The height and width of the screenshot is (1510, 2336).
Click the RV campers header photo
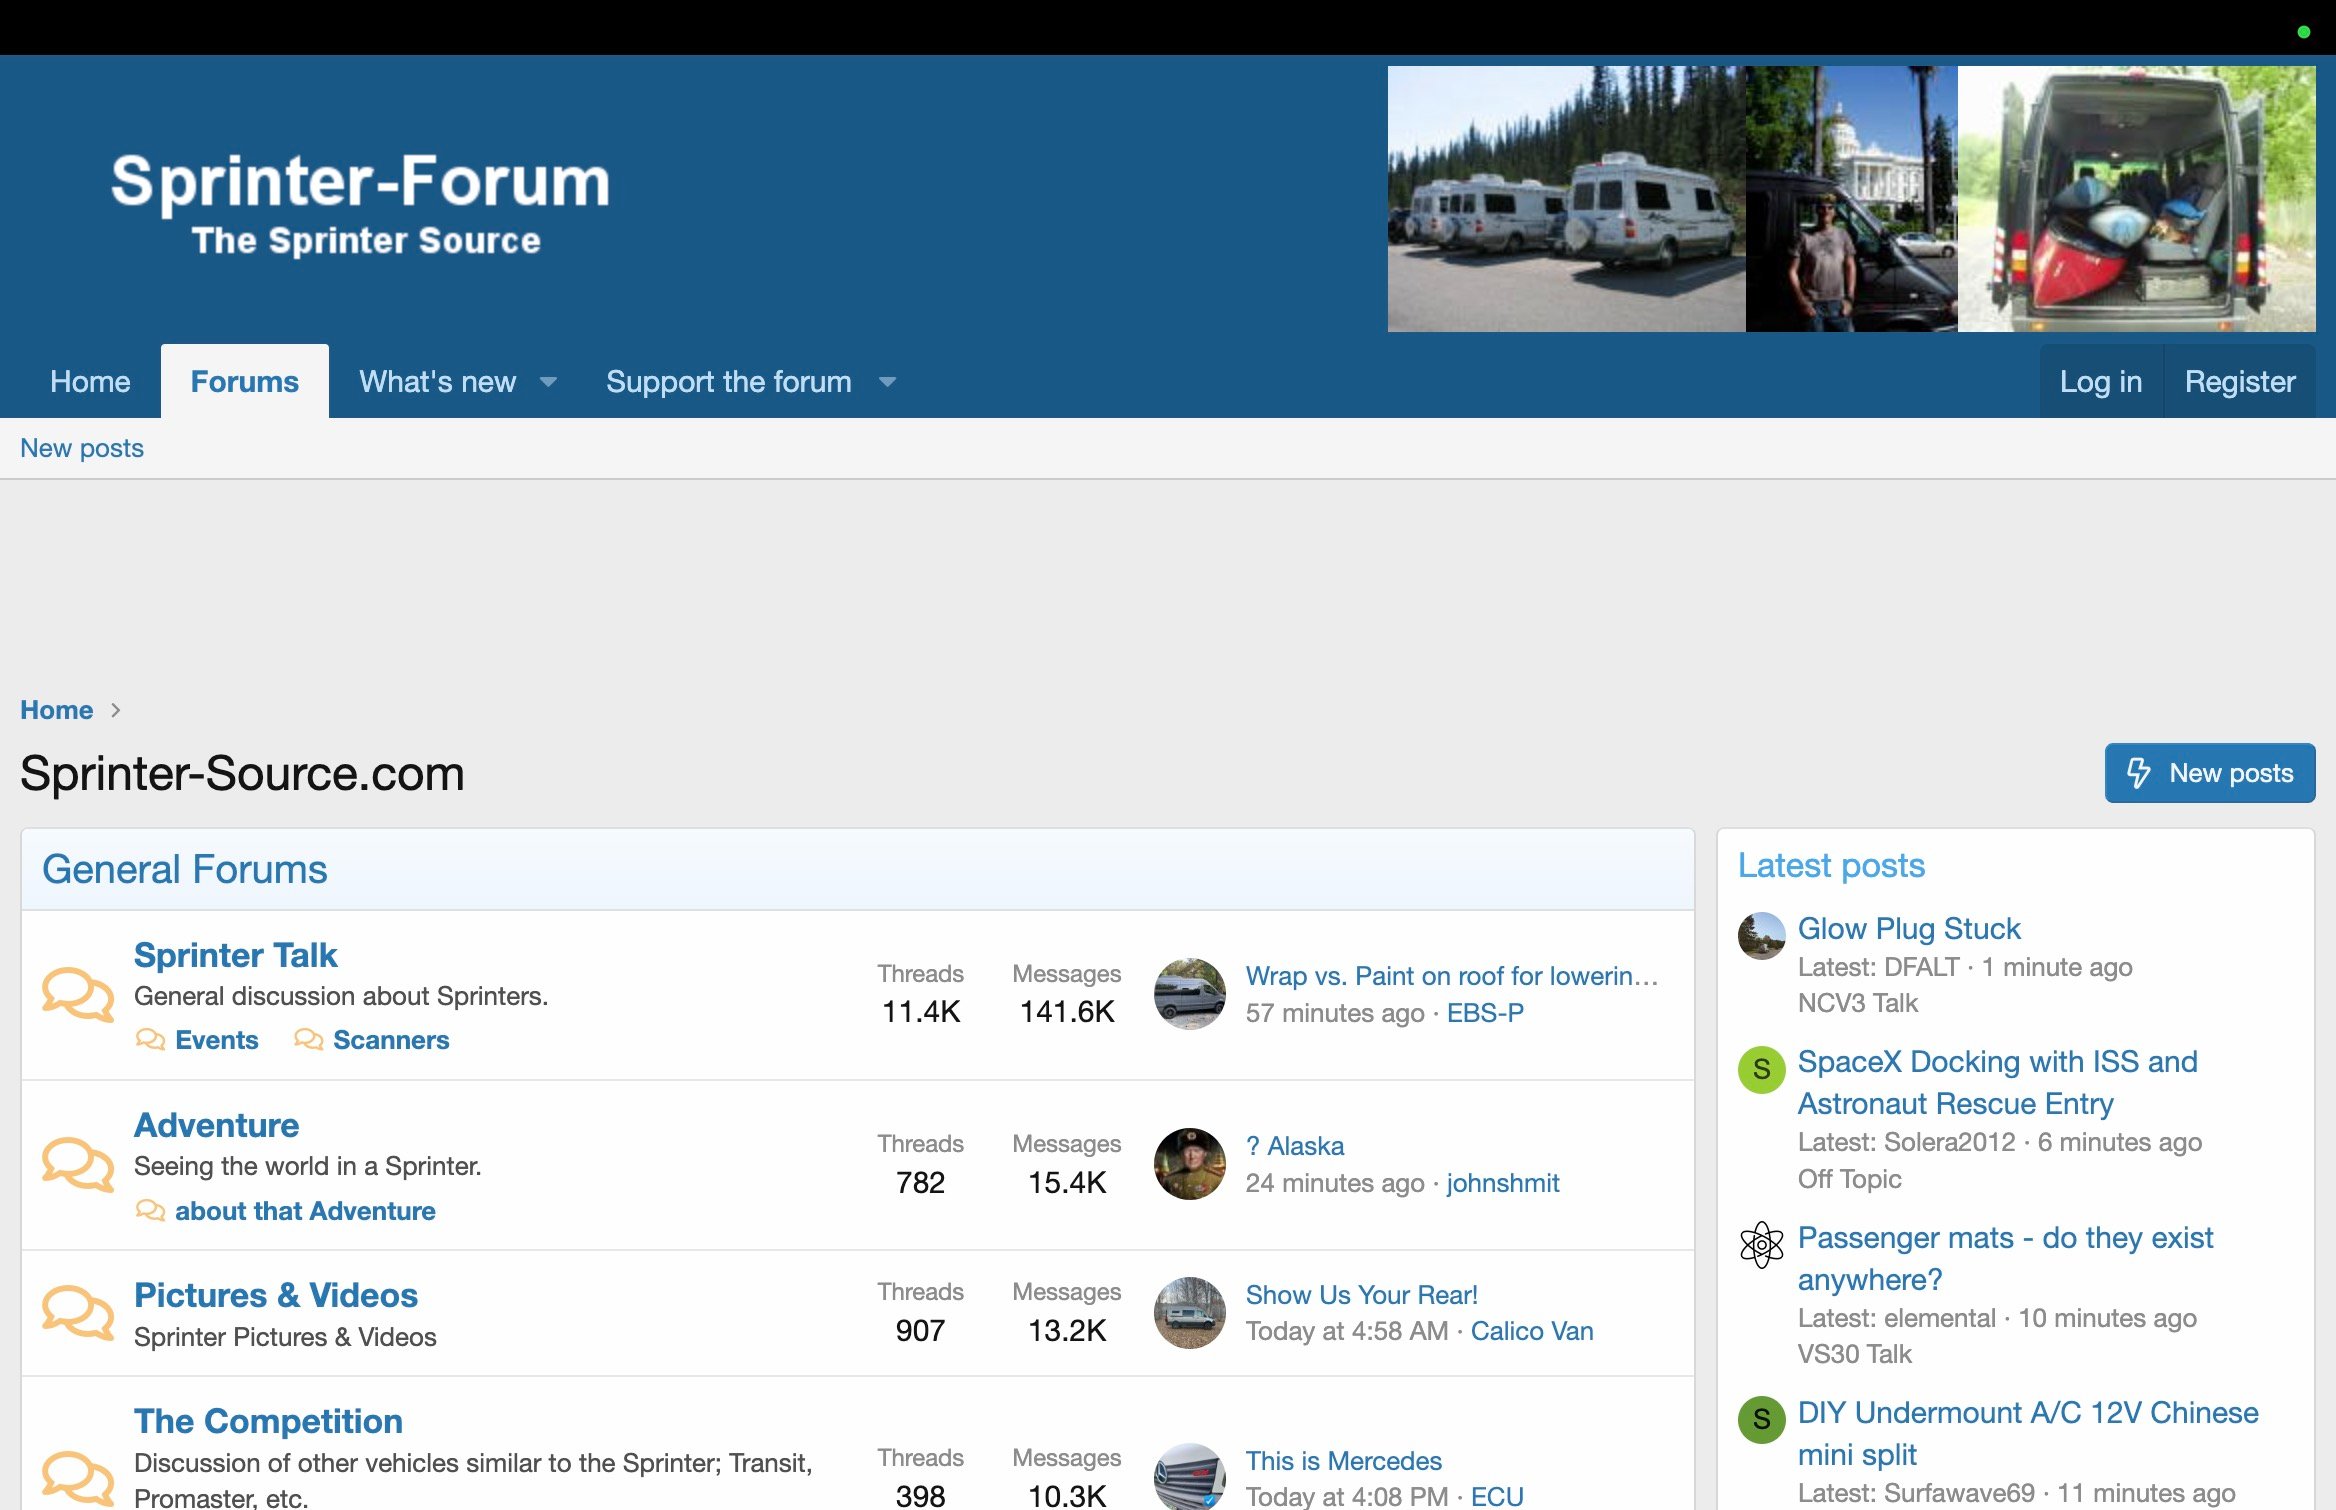click(1566, 199)
